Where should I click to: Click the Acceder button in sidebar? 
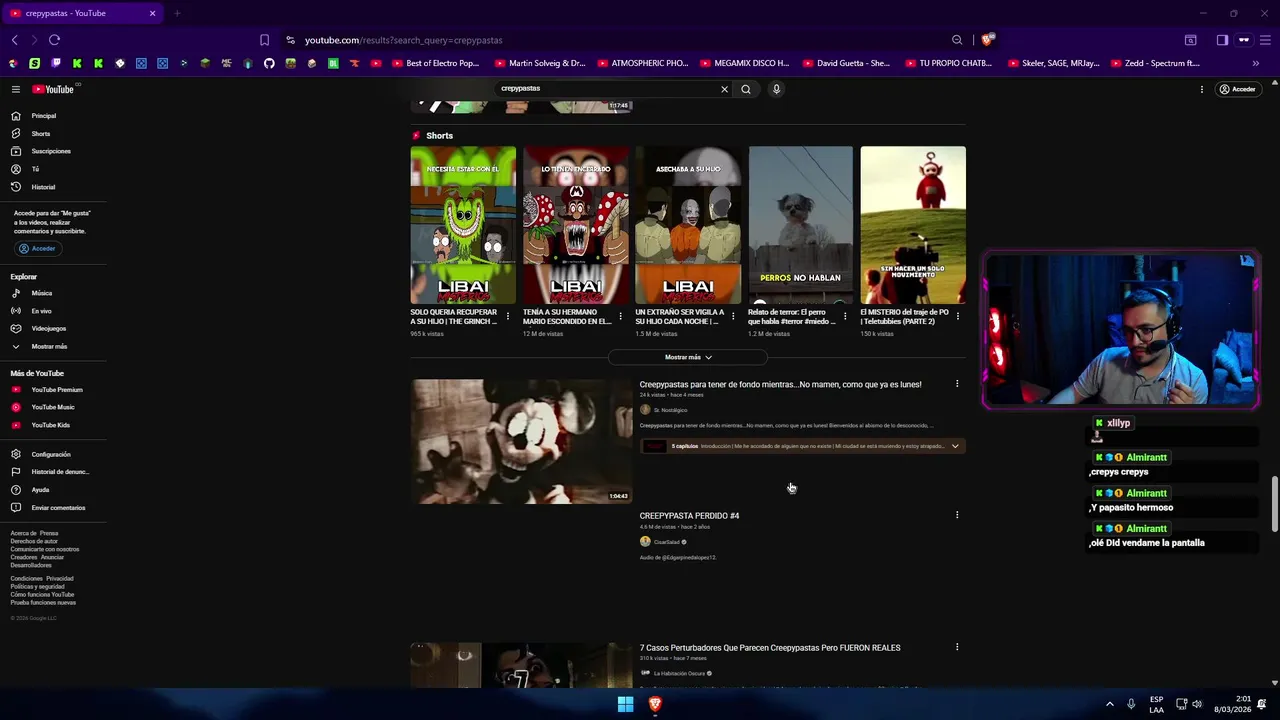37,248
